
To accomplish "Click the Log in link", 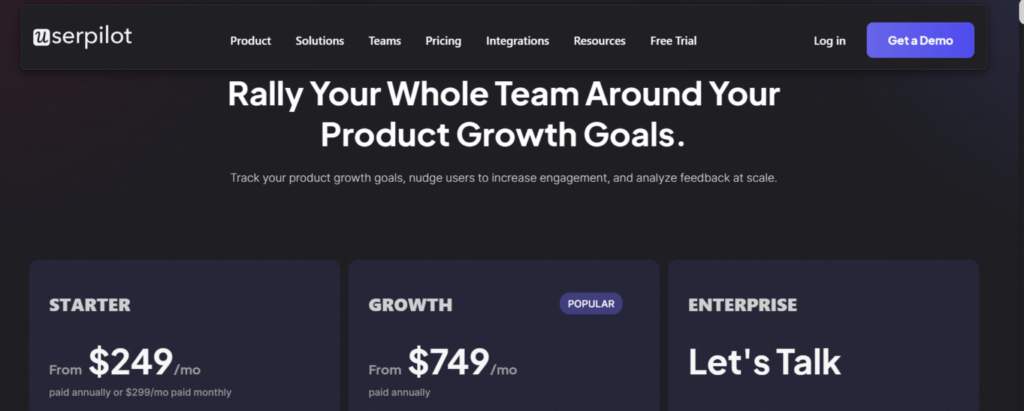I will click(x=829, y=41).
